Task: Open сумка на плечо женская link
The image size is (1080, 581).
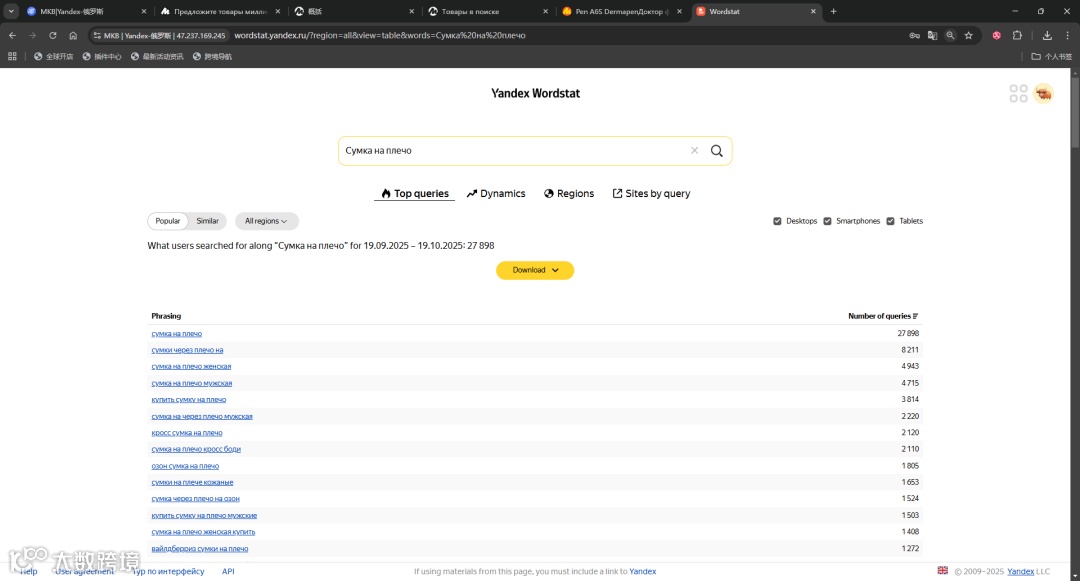Action: pos(191,366)
